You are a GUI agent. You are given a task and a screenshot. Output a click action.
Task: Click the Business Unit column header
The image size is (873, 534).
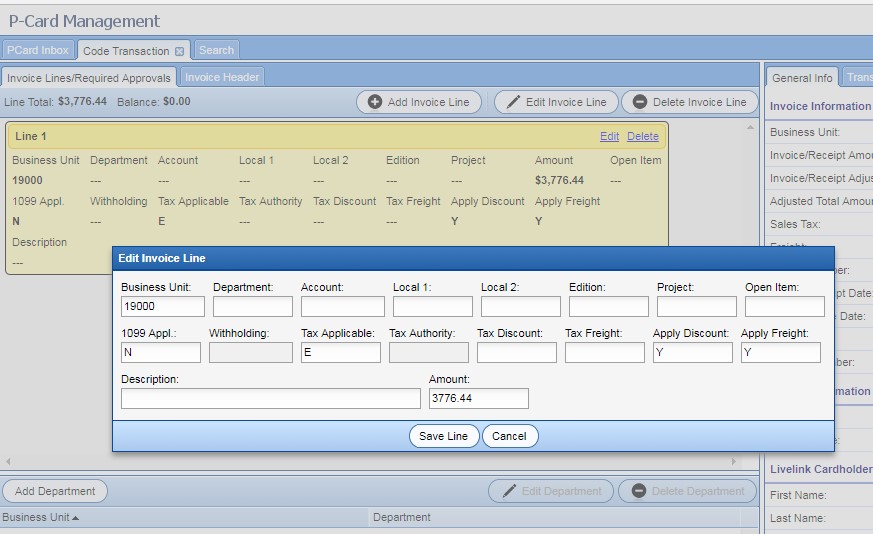pos(184,518)
